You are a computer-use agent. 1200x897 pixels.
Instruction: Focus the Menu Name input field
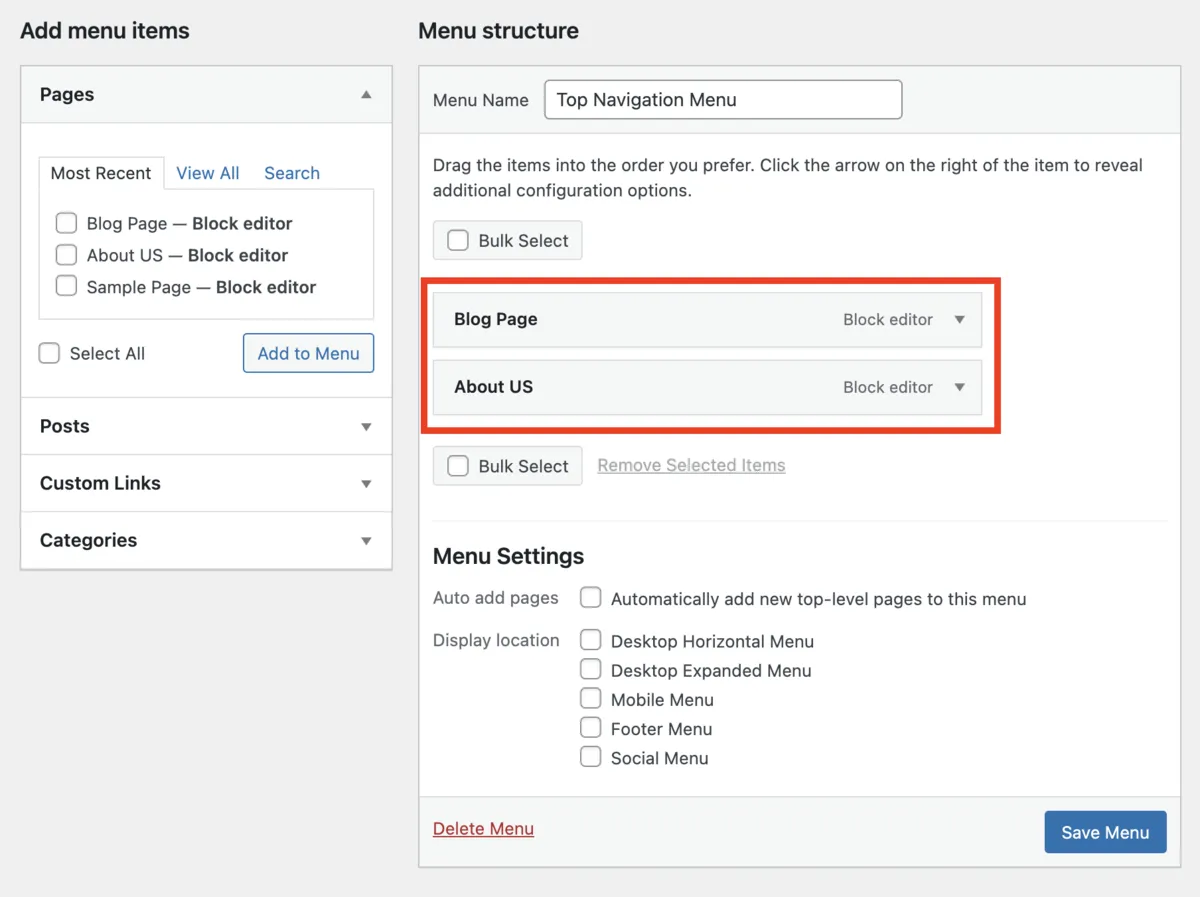[723, 100]
